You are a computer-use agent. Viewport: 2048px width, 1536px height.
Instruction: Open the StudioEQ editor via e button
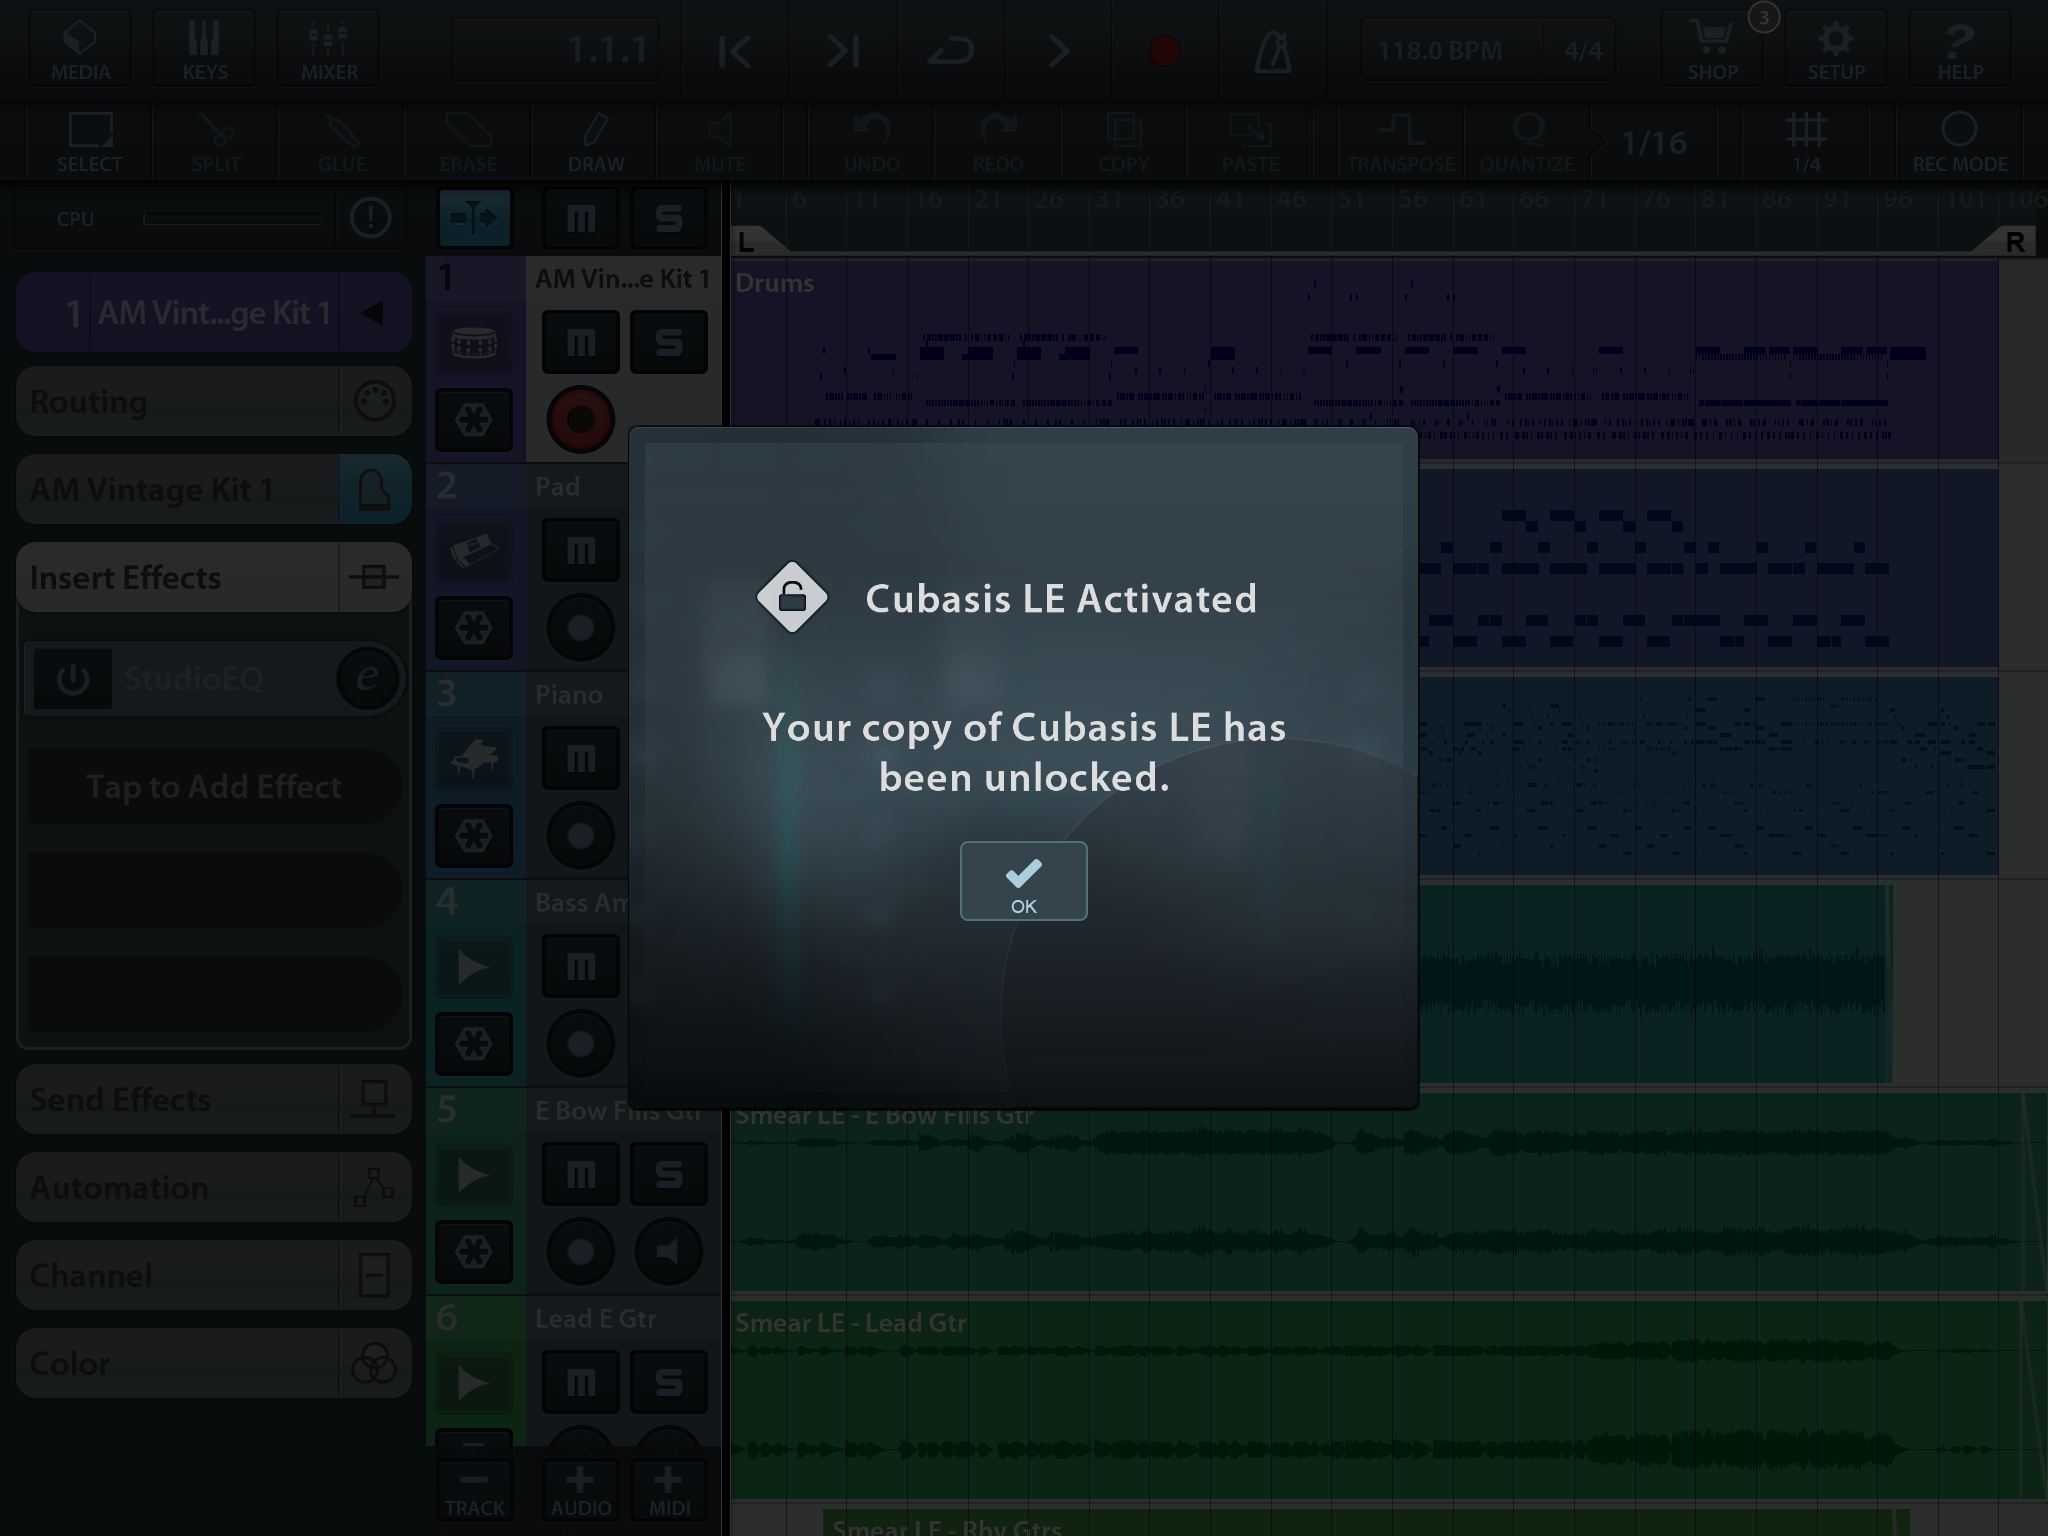pos(367,679)
